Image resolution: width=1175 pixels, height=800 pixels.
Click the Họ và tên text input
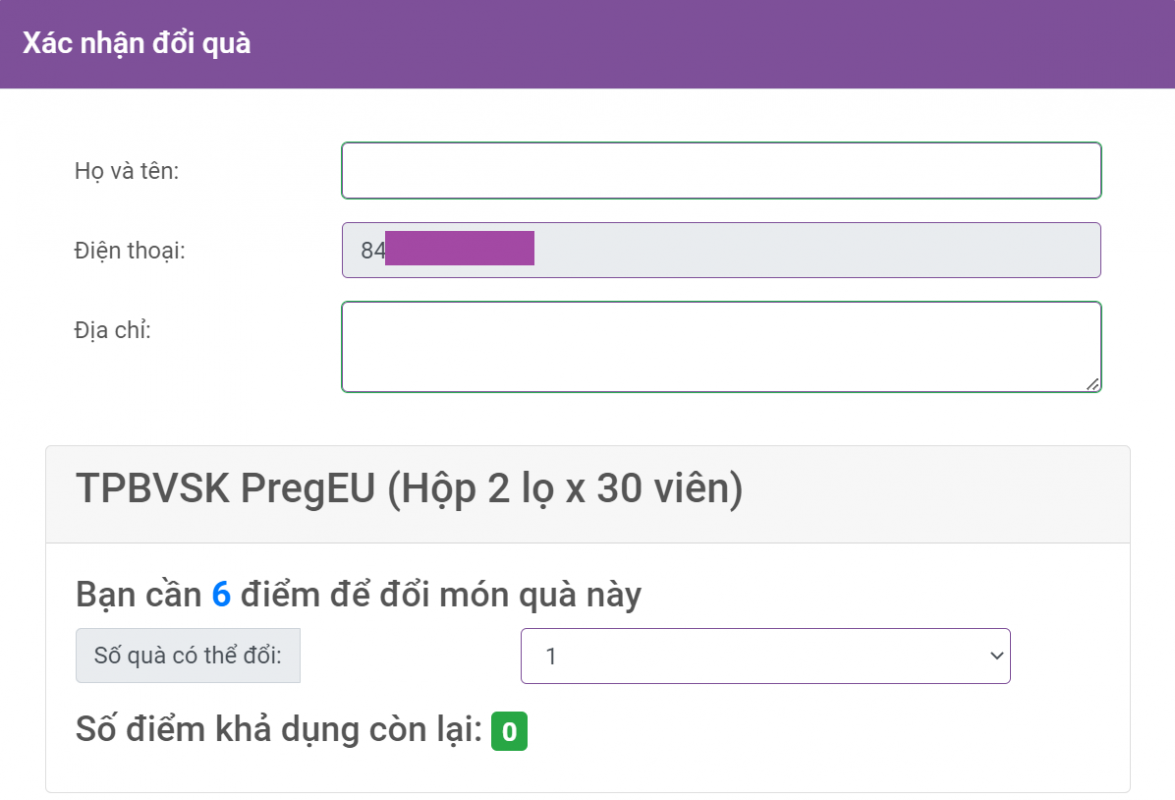pyautogui.click(x=720, y=171)
